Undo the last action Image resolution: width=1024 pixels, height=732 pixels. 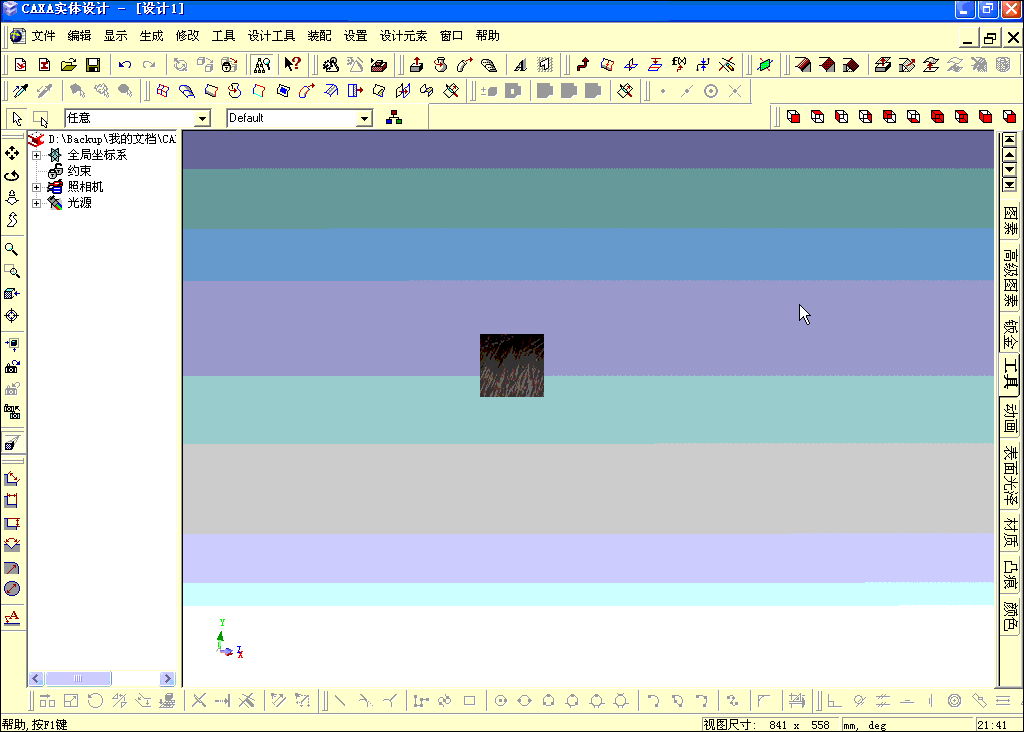pos(125,65)
